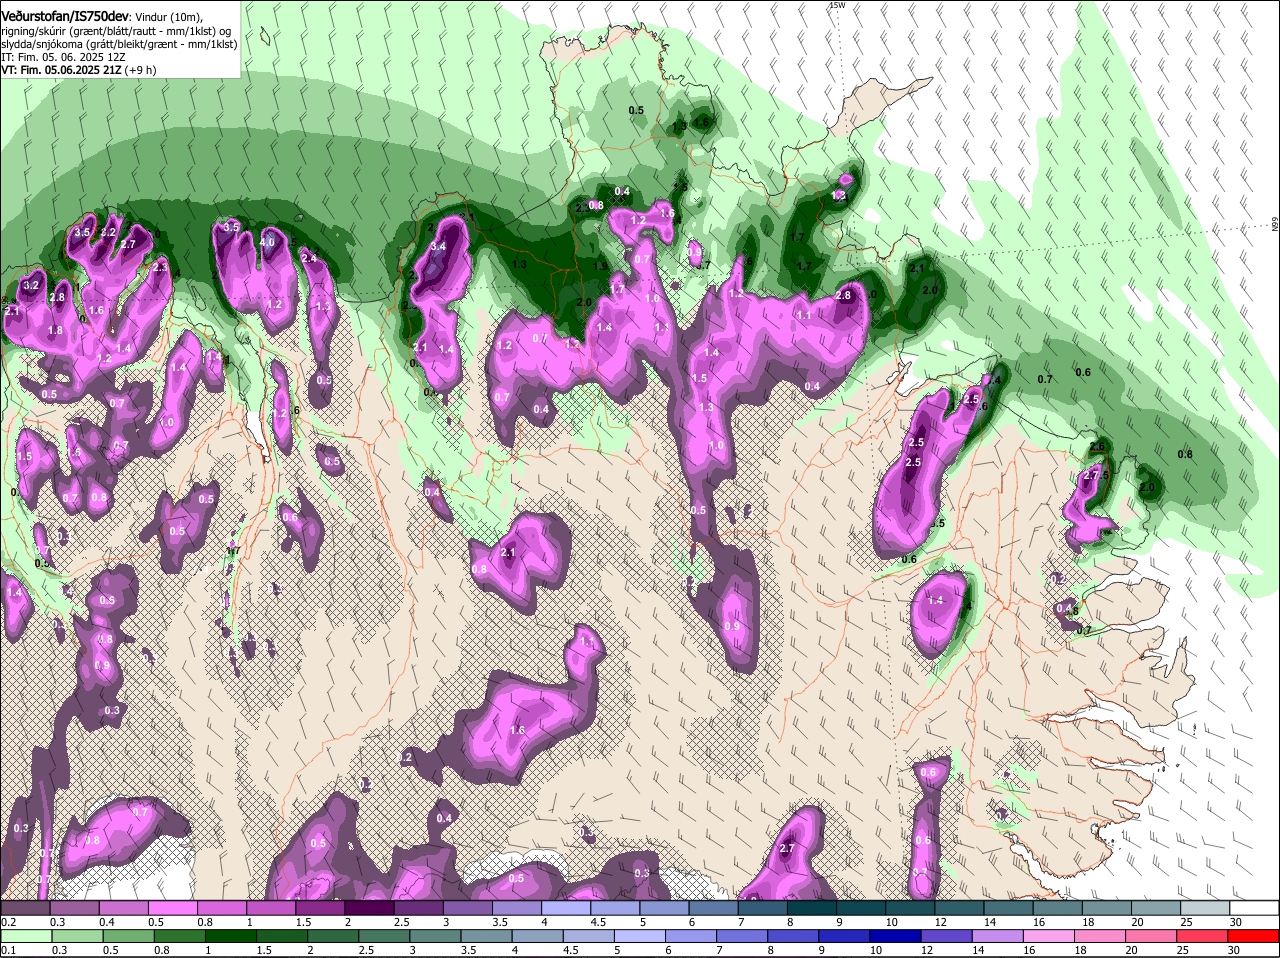Click the '0.4' label on the upper snow scale
1280x958 pixels.
tap(107, 921)
